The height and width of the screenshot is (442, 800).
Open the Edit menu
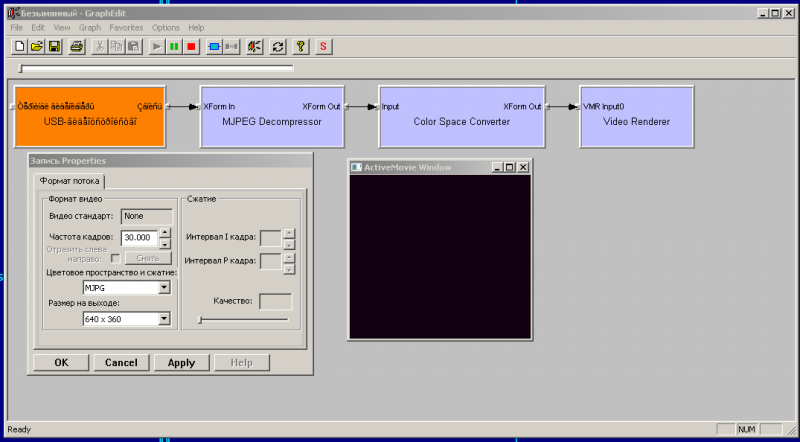[x=38, y=28]
